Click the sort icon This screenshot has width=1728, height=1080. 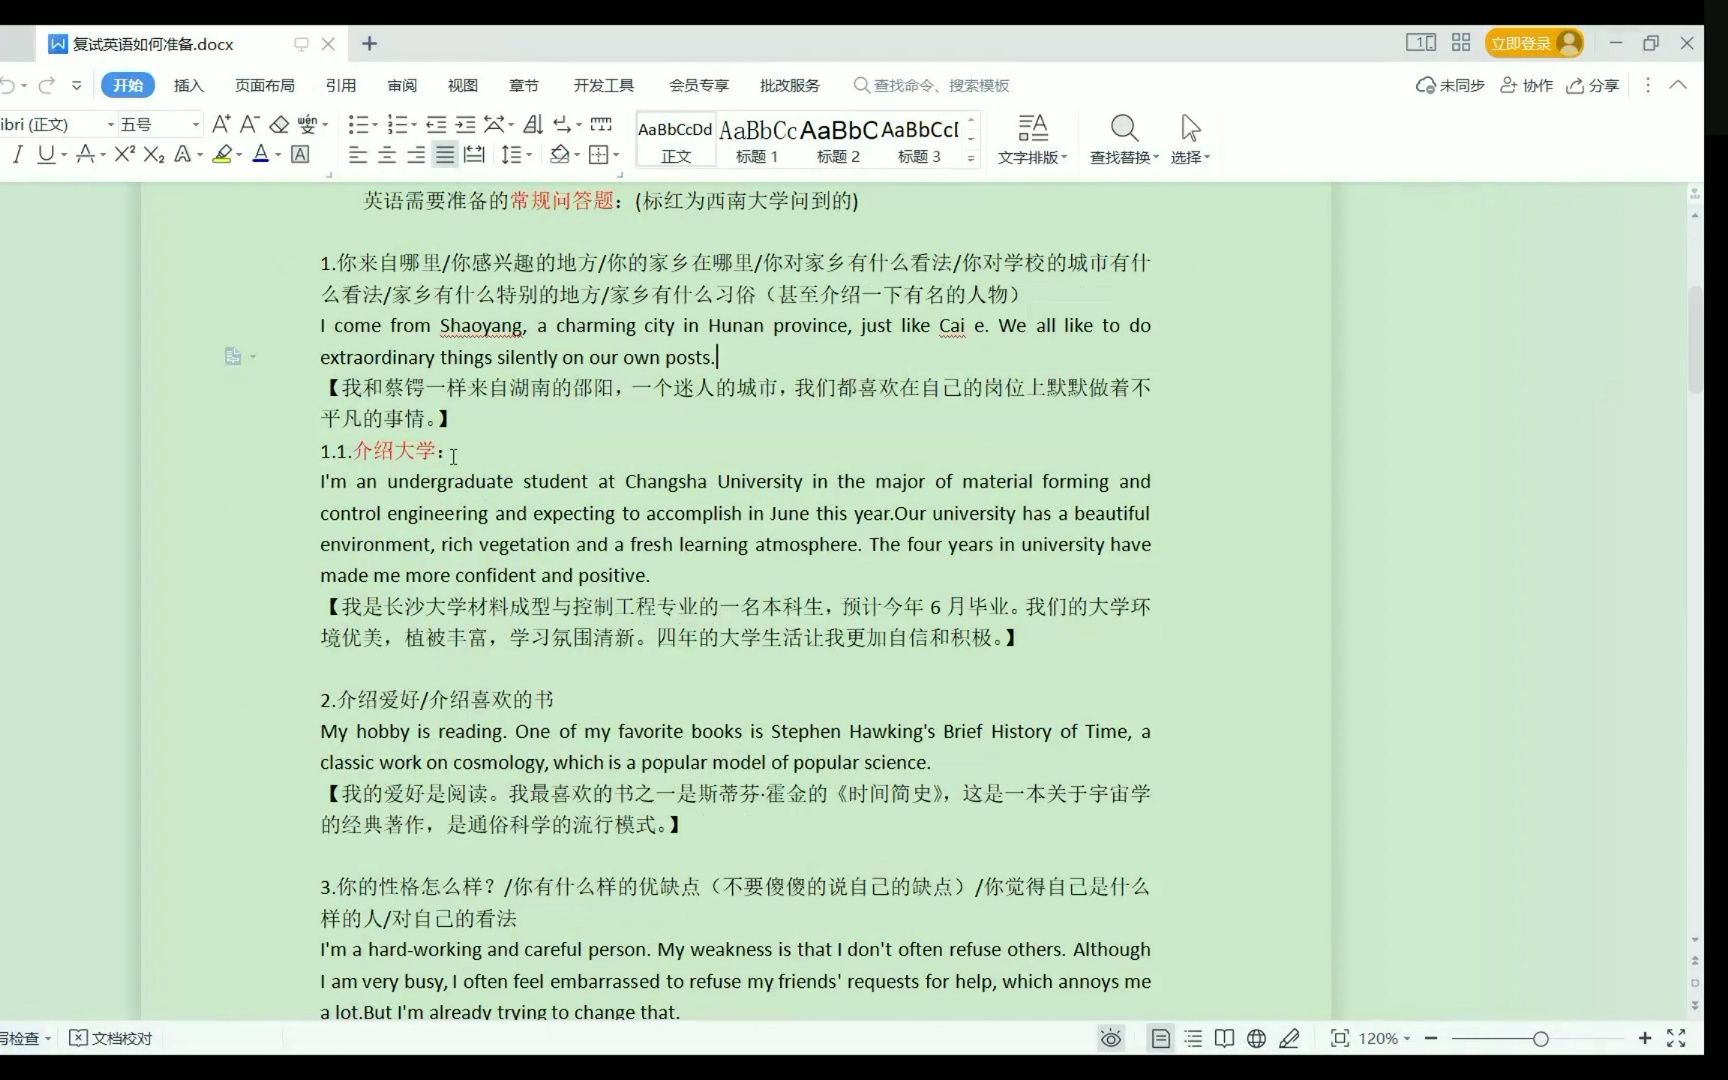533,124
